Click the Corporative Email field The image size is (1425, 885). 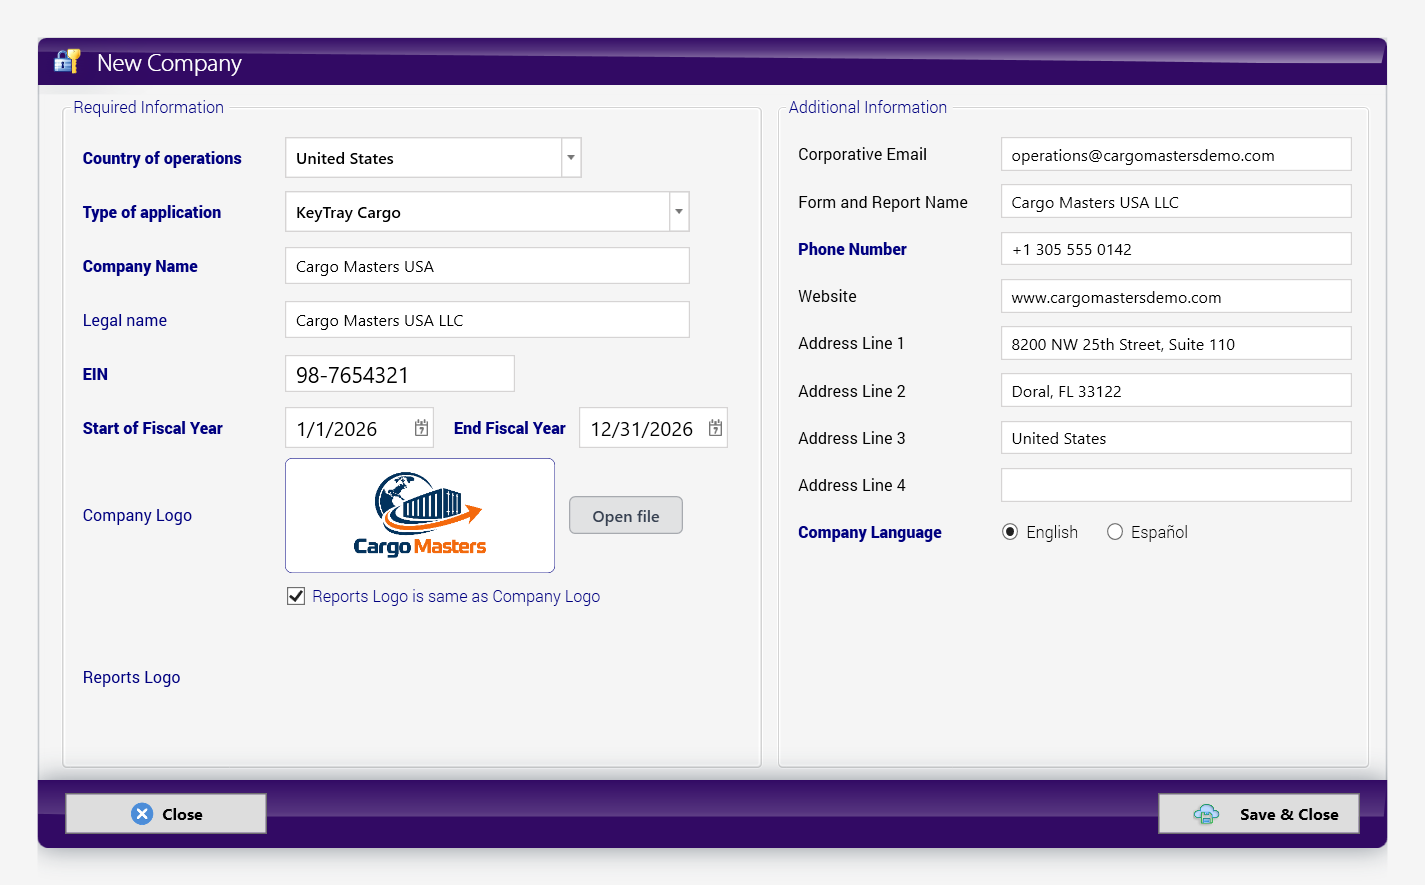[x=1176, y=155]
